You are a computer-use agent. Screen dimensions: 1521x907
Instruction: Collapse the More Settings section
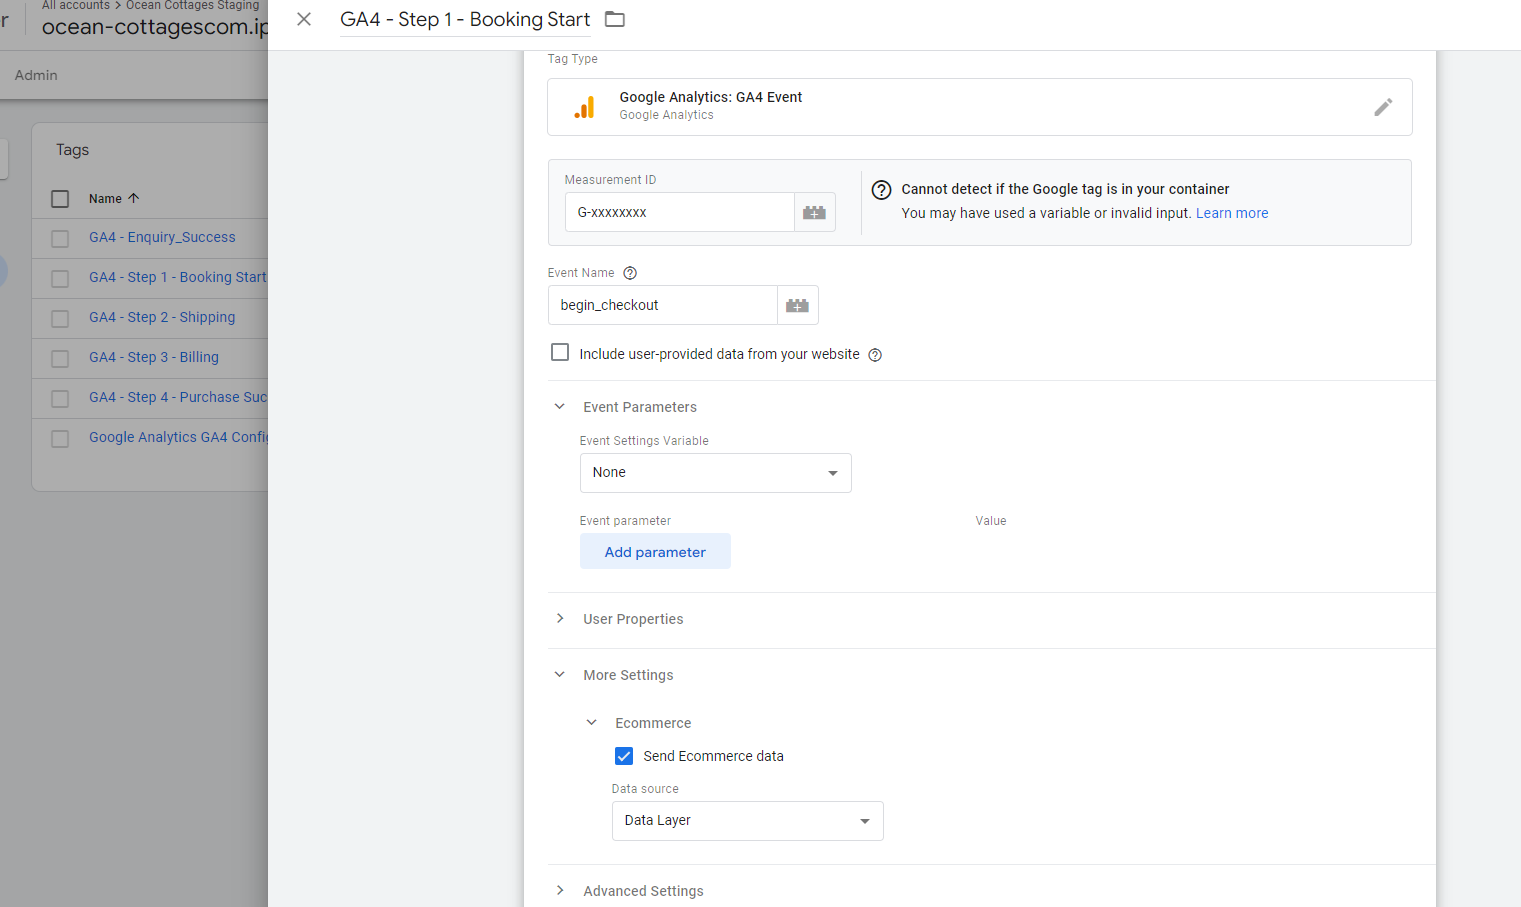(x=560, y=675)
